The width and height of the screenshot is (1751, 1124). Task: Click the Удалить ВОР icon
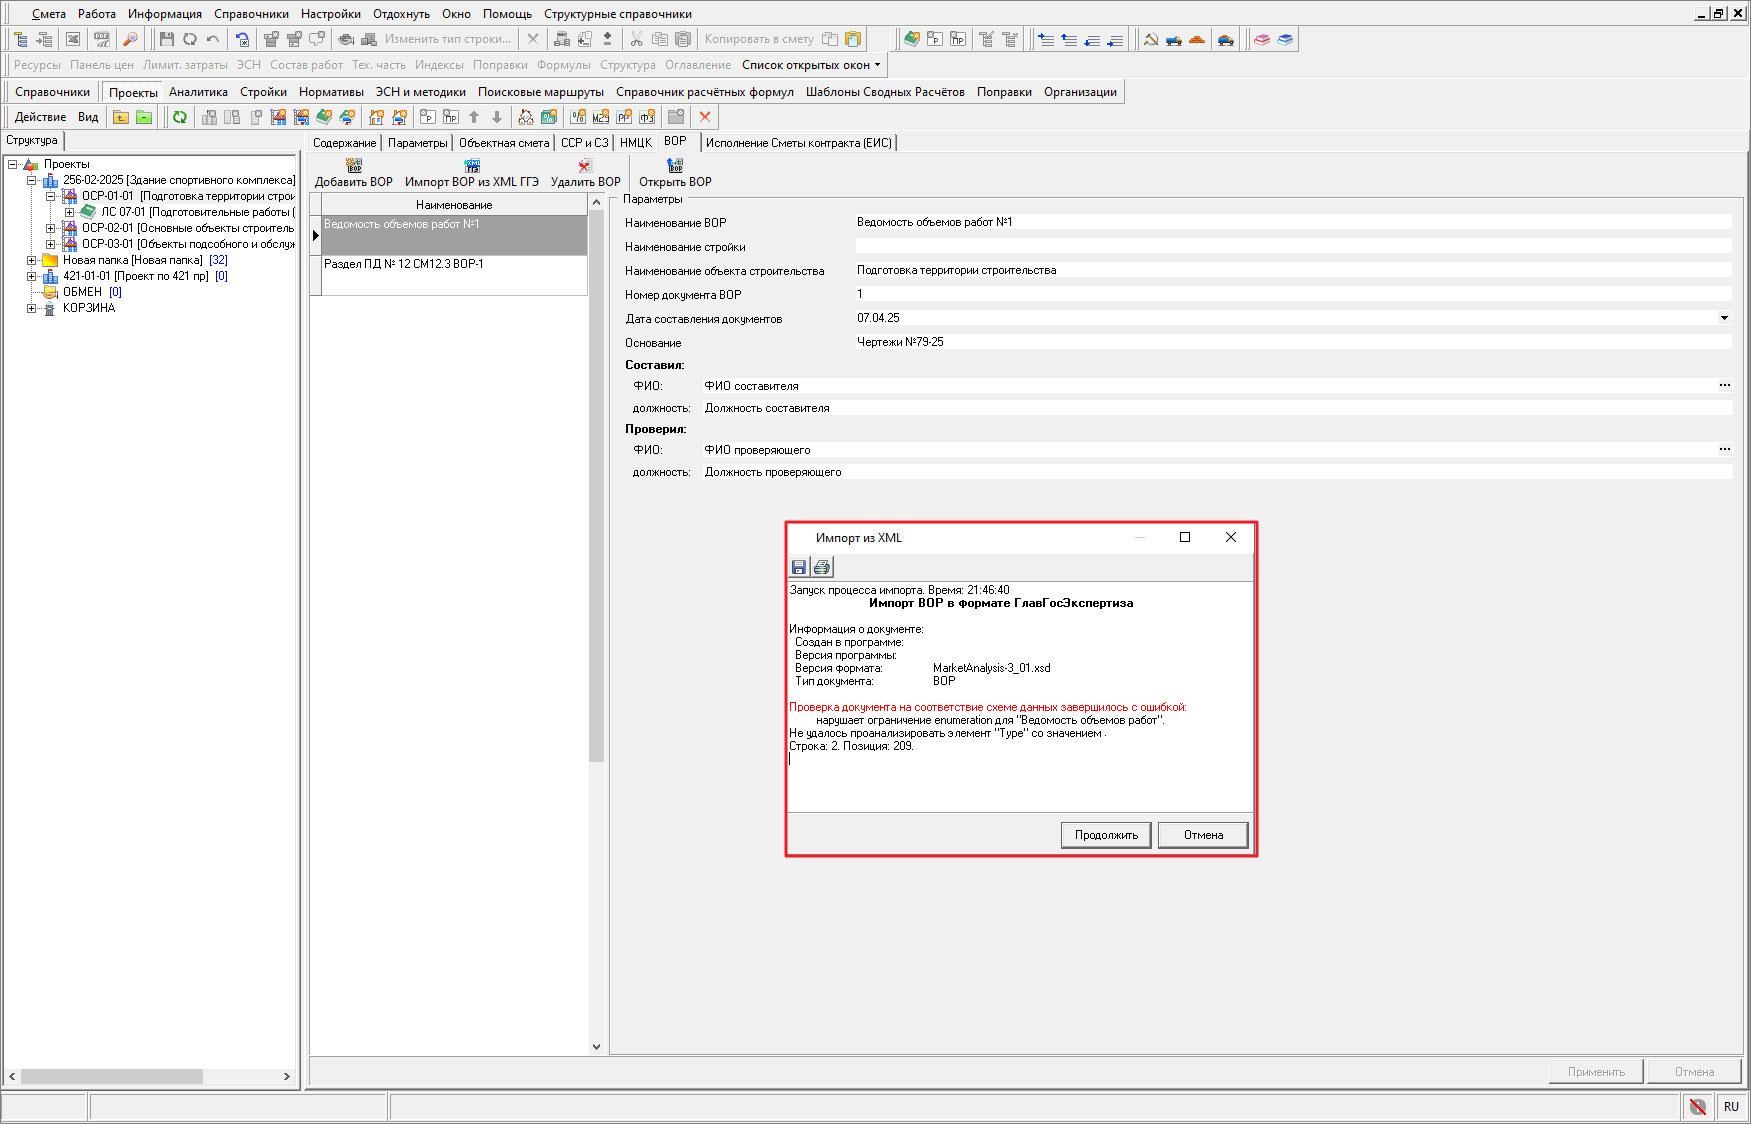[x=585, y=166]
